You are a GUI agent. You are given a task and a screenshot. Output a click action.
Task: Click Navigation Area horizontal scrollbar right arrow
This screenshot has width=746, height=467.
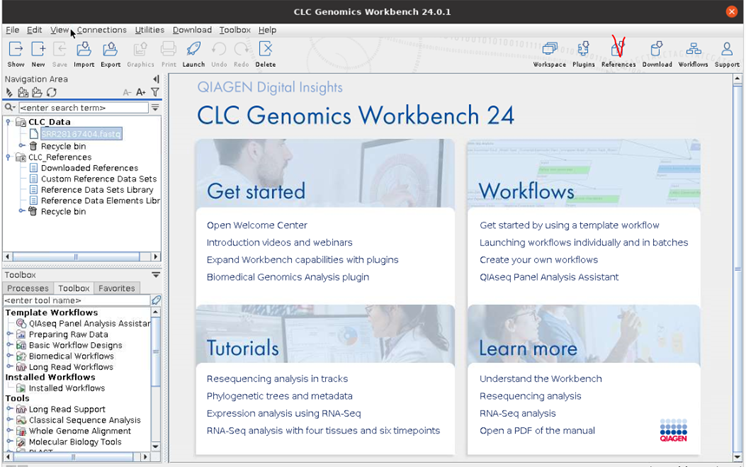(156, 257)
